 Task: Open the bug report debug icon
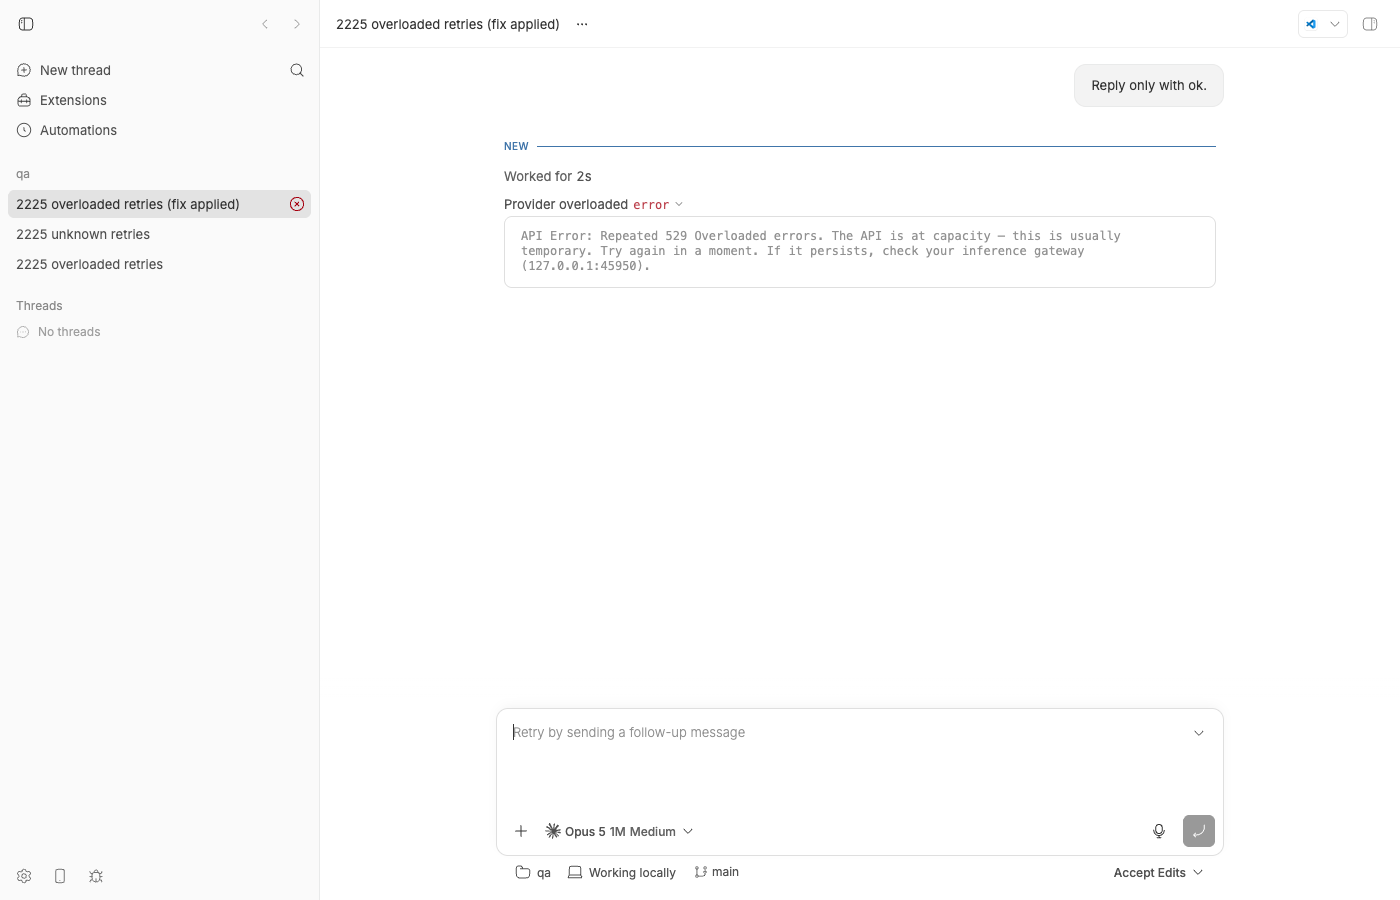click(96, 876)
